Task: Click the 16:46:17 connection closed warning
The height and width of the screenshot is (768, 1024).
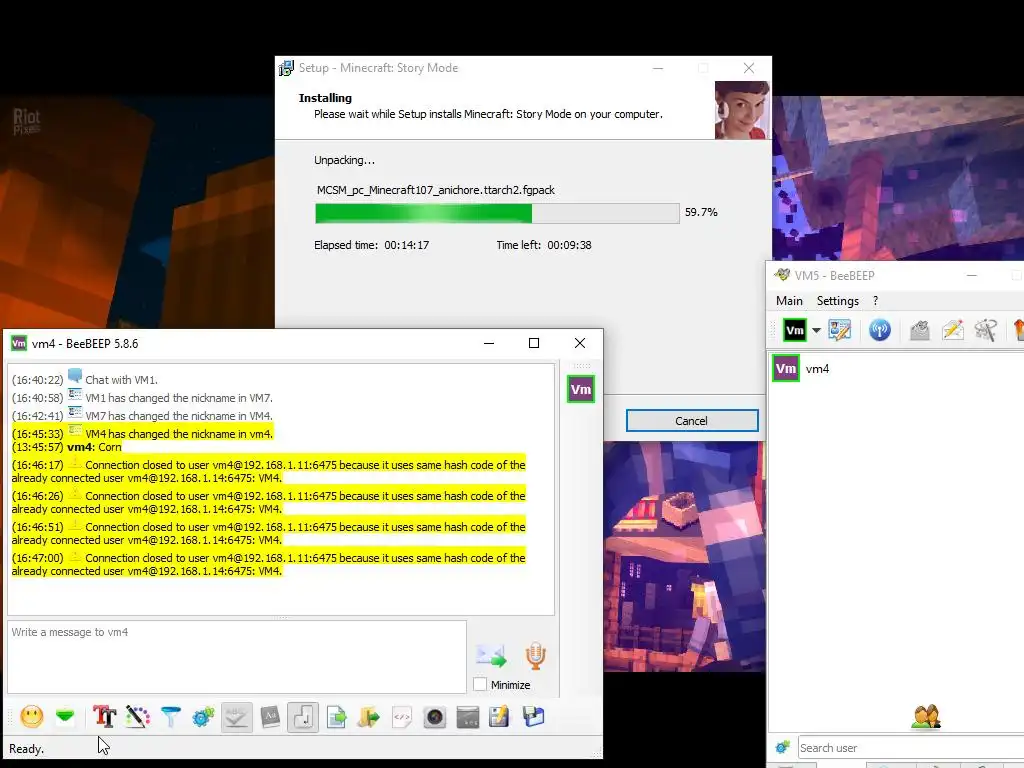Action: (268, 472)
